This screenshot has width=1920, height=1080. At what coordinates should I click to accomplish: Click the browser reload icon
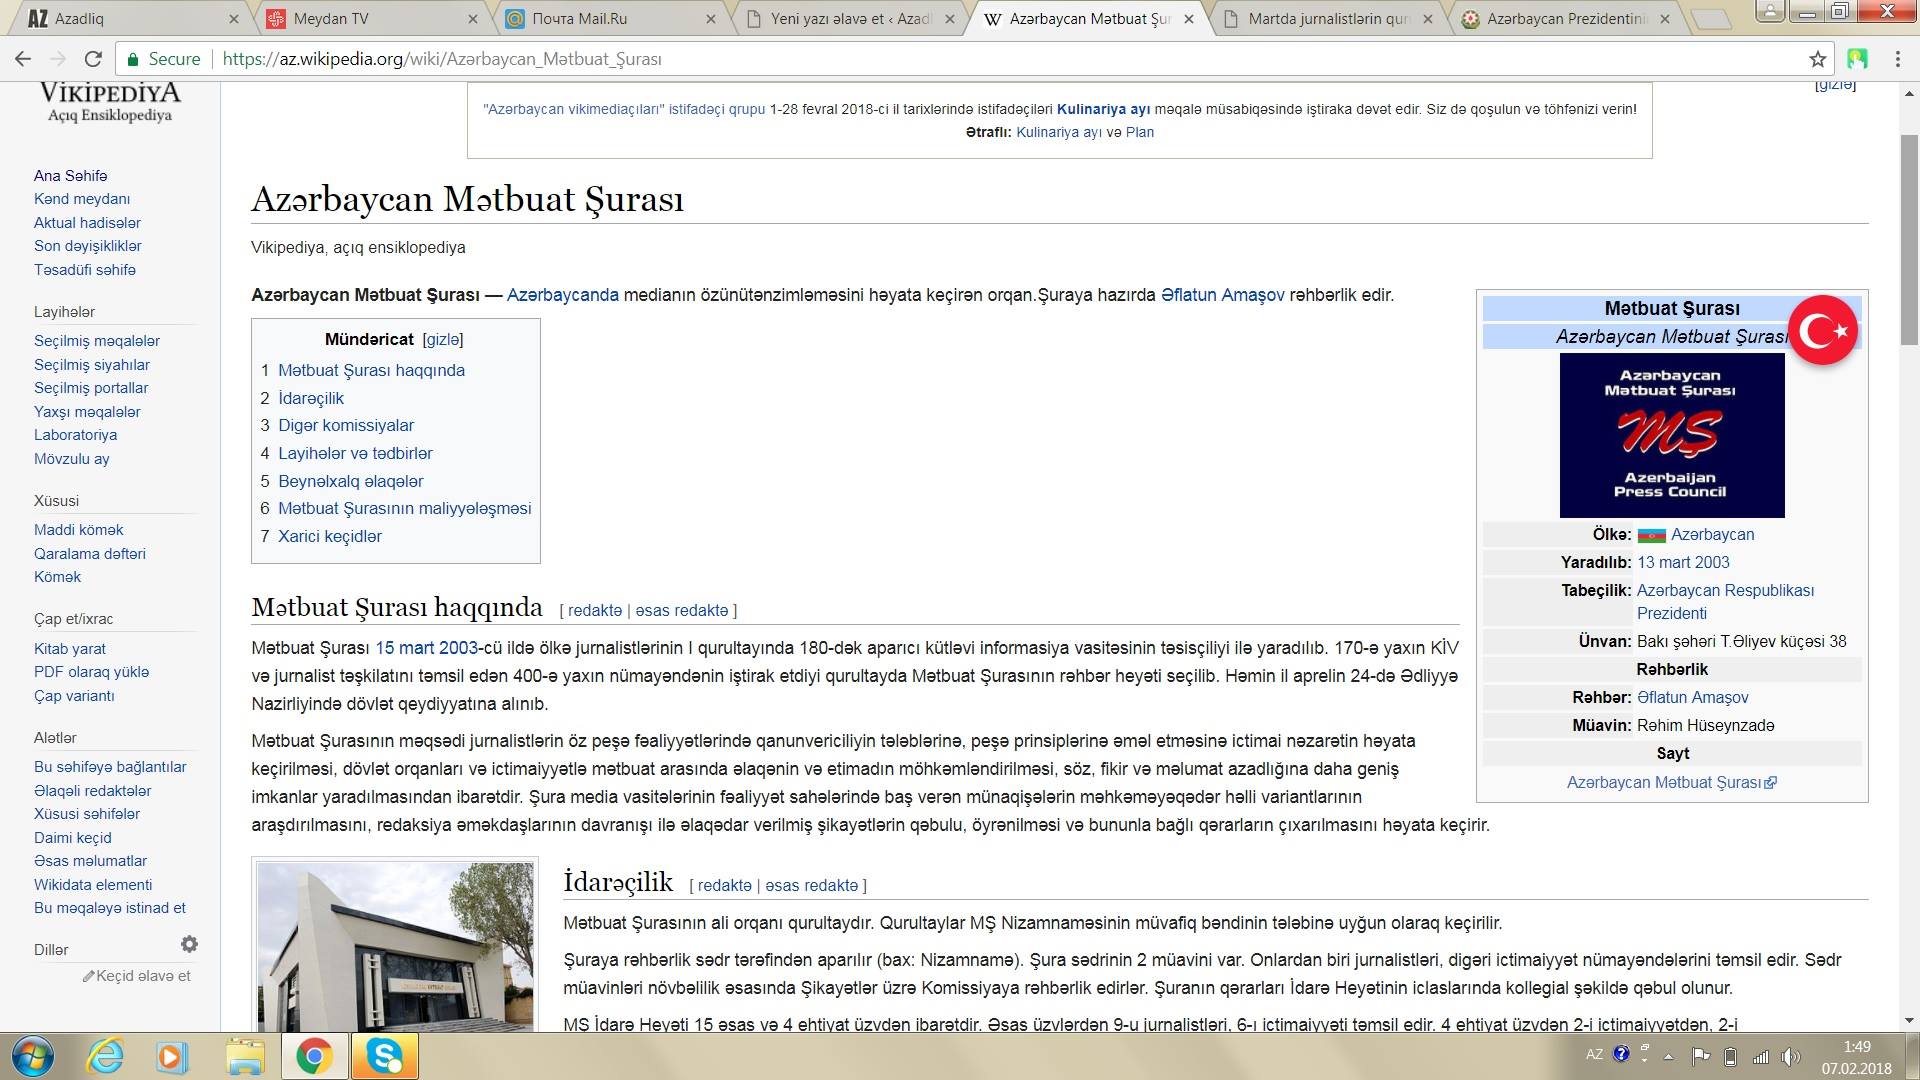pos(93,59)
